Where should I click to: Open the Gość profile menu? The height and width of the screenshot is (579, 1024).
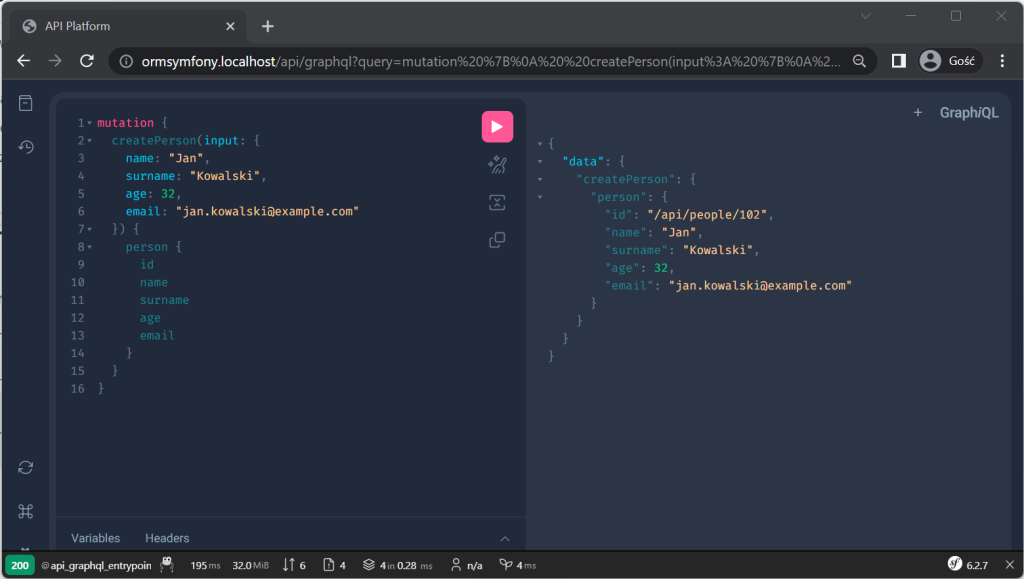950,61
